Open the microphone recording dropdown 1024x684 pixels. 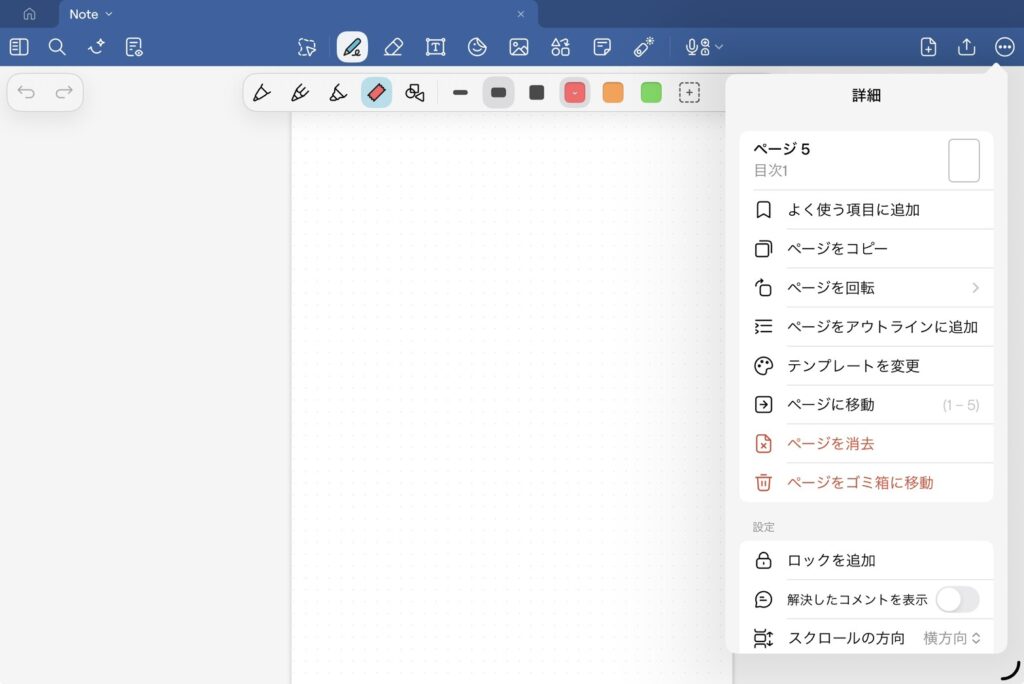703,47
